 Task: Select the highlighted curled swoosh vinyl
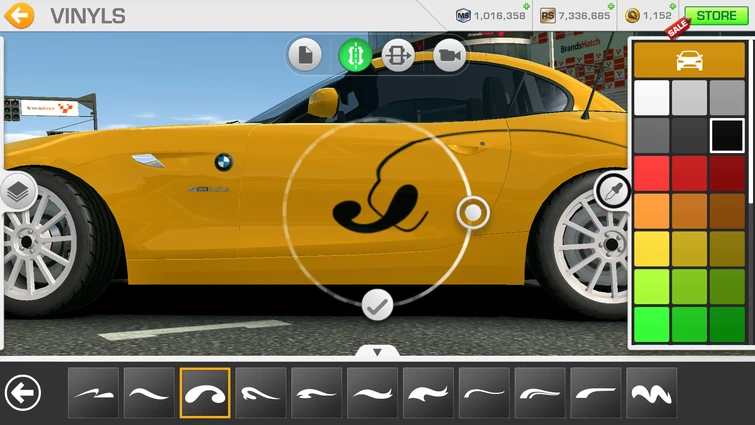205,393
